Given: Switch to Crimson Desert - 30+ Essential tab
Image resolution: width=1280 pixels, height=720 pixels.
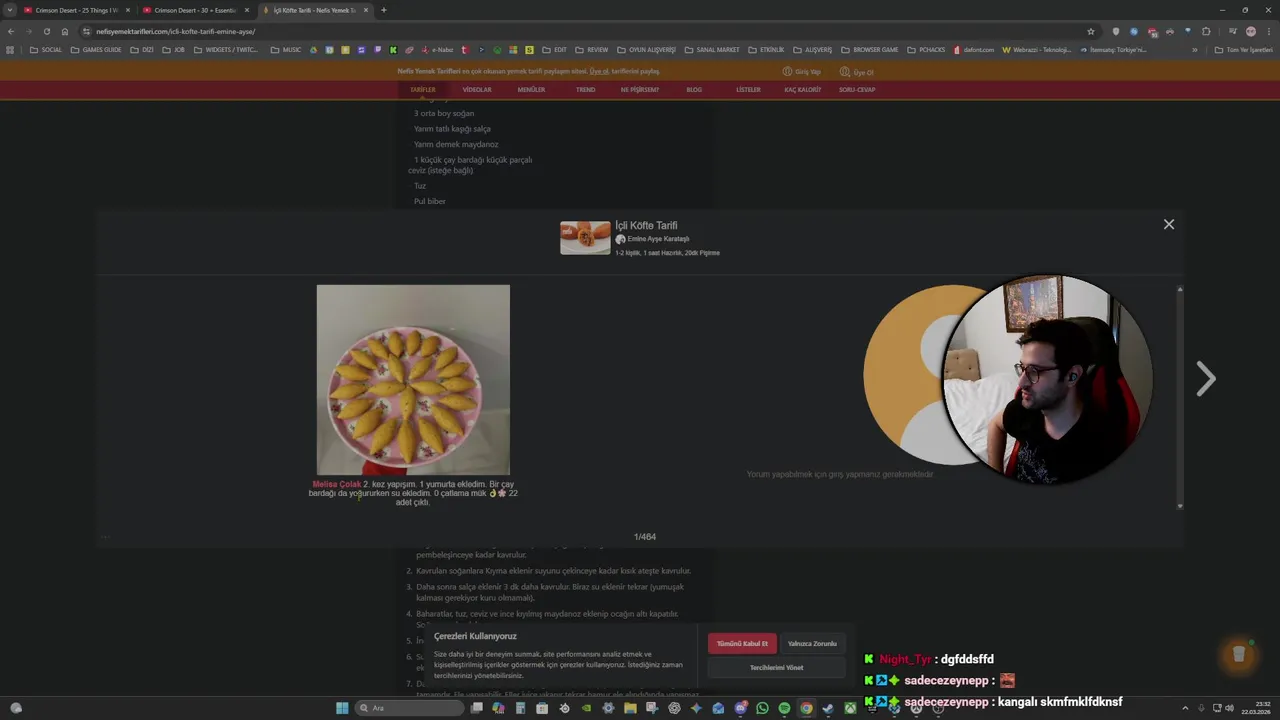Looking at the screenshot, I should (195, 10).
